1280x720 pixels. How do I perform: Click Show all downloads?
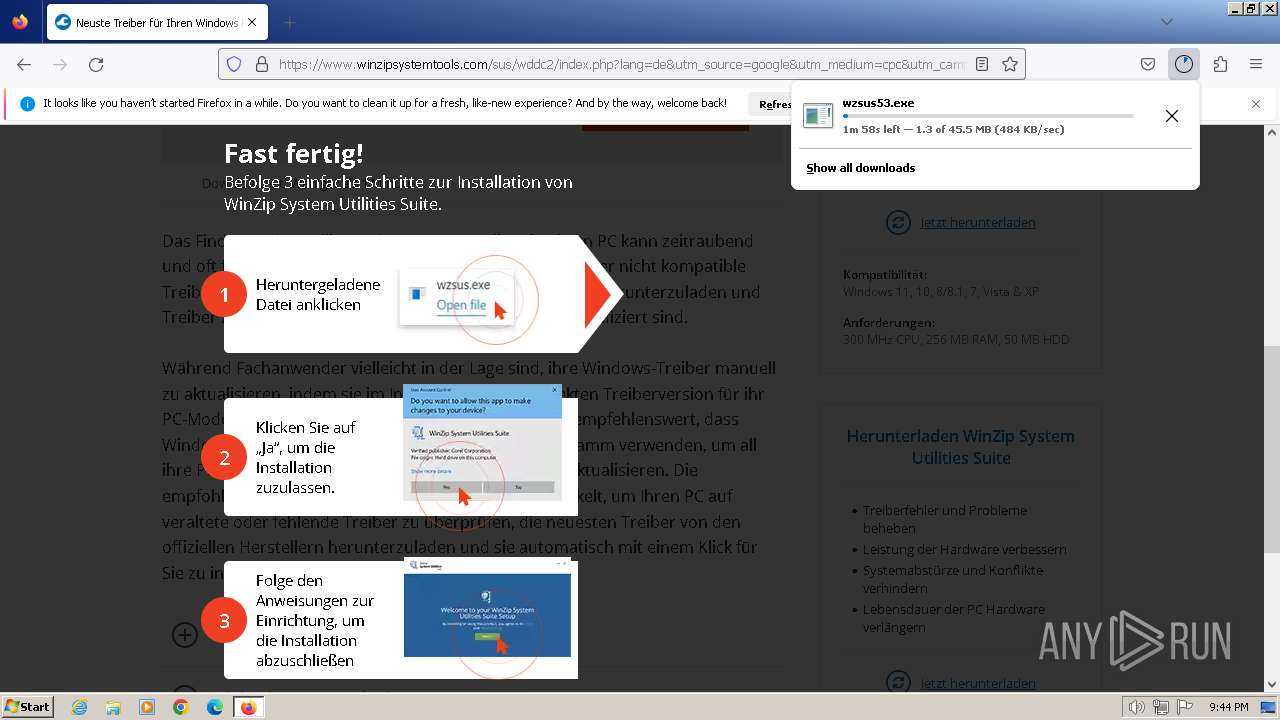[861, 168]
